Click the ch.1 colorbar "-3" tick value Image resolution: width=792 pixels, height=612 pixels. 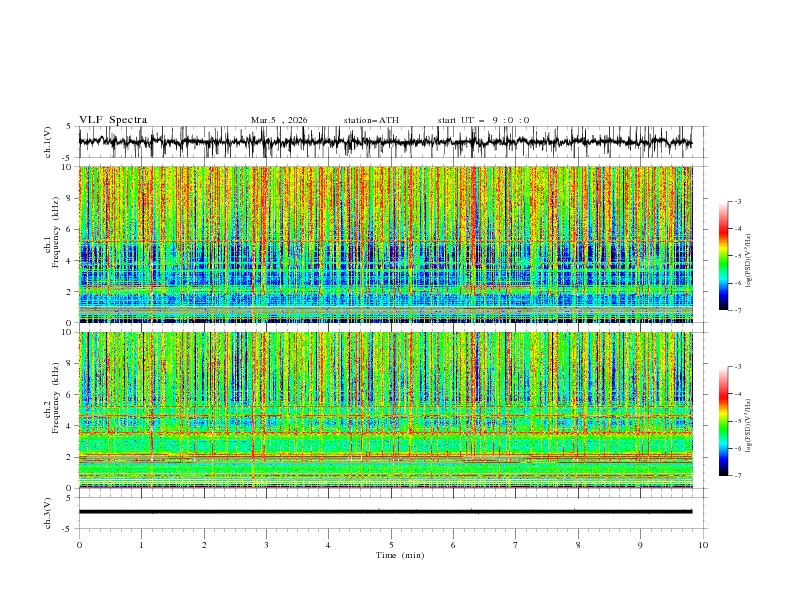[737, 201]
